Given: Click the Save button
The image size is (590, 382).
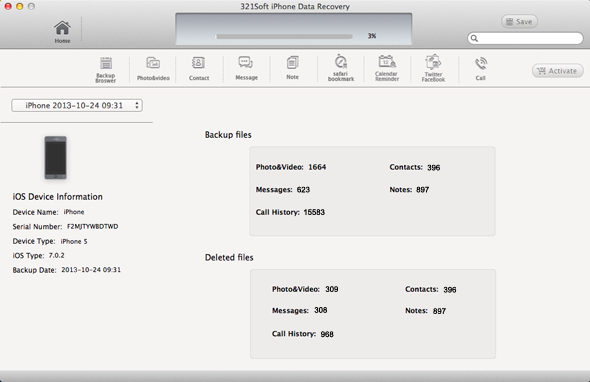Looking at the screenshot, I should pyautogui.click(x=519, y=22).
